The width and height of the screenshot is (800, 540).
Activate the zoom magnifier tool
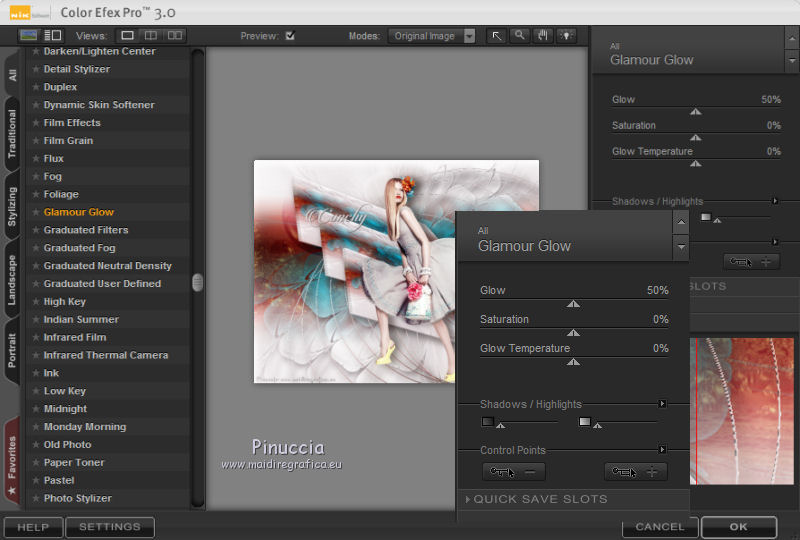[520, 36]
